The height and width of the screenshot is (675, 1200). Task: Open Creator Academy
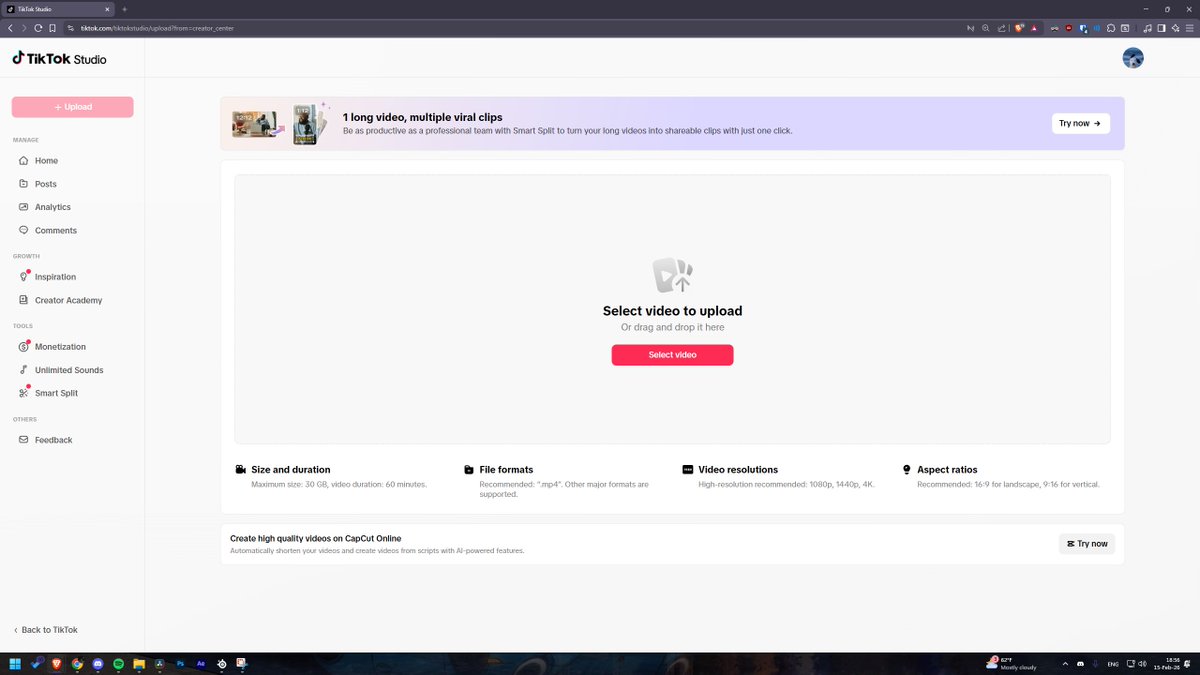(72, 300)
